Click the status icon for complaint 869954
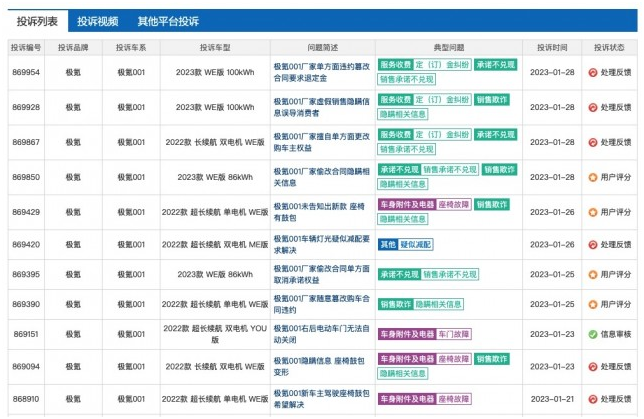The width and height of the screenshot is (644, 419). pyautogui.click(x=593, y=72)
